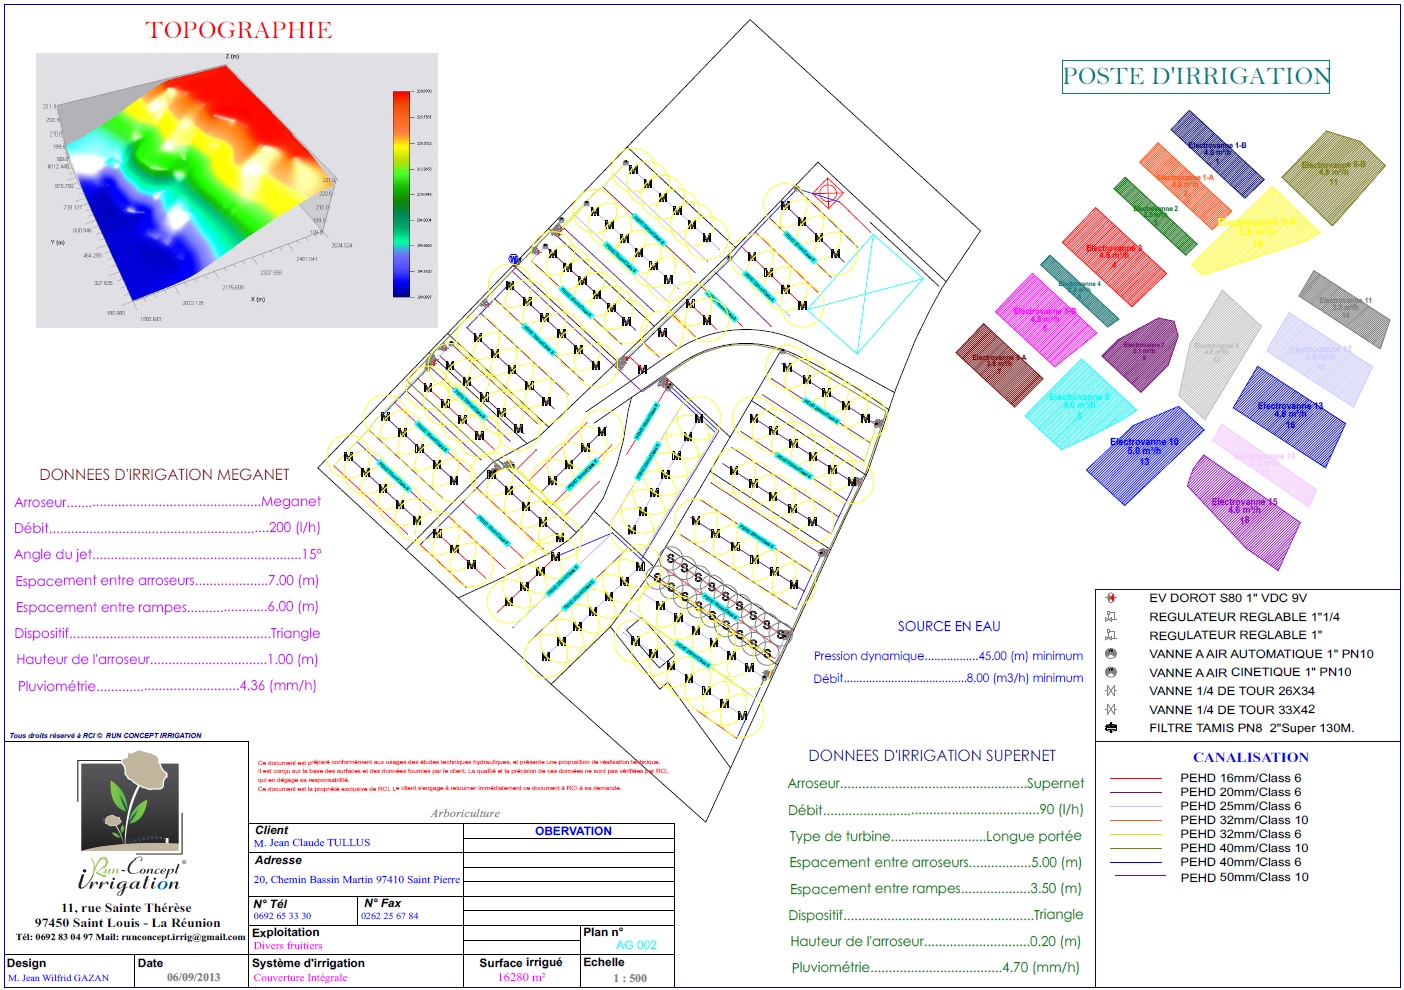Click the 'Débit 8.00 (m3/h) minimum' line

[948, 678]
